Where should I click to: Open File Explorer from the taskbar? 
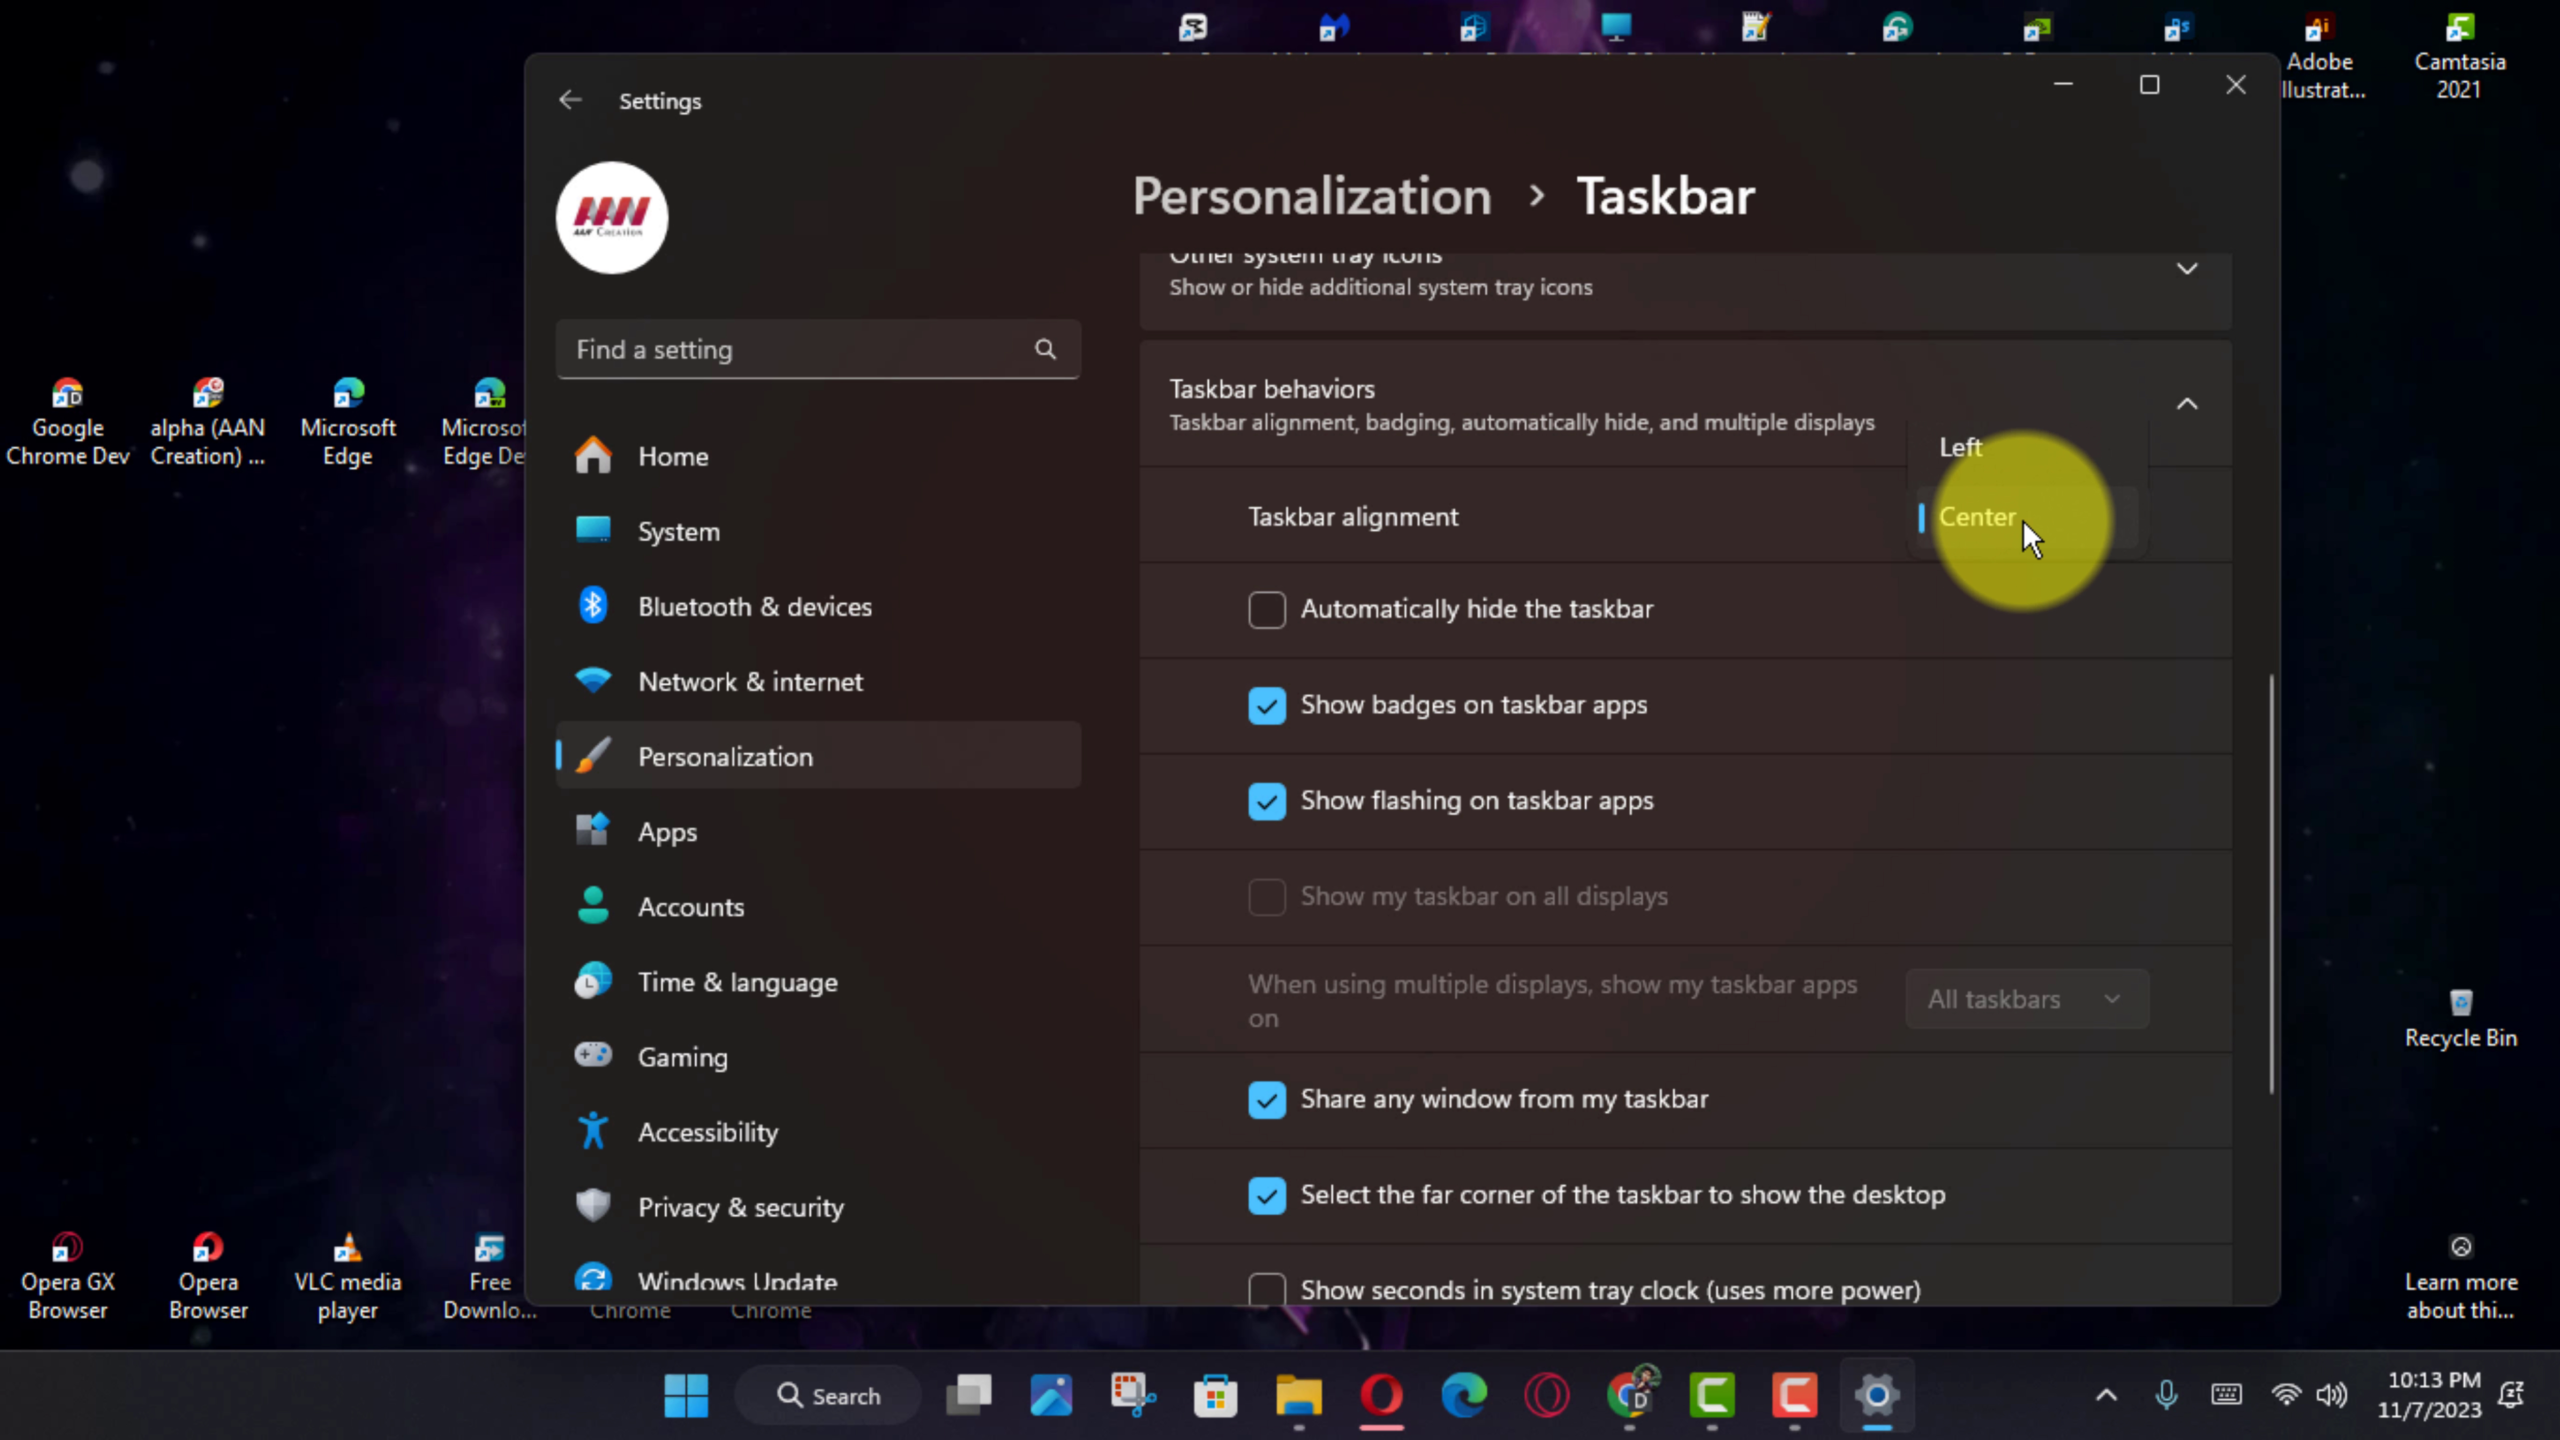point(1298,1395)
